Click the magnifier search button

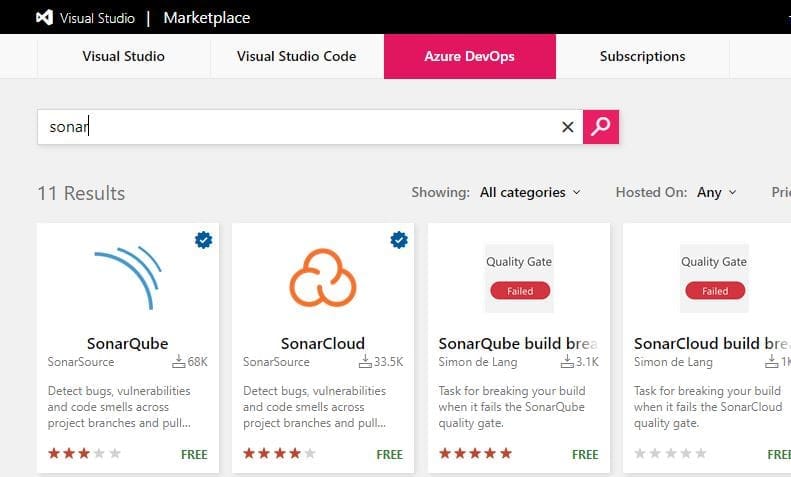601,127
